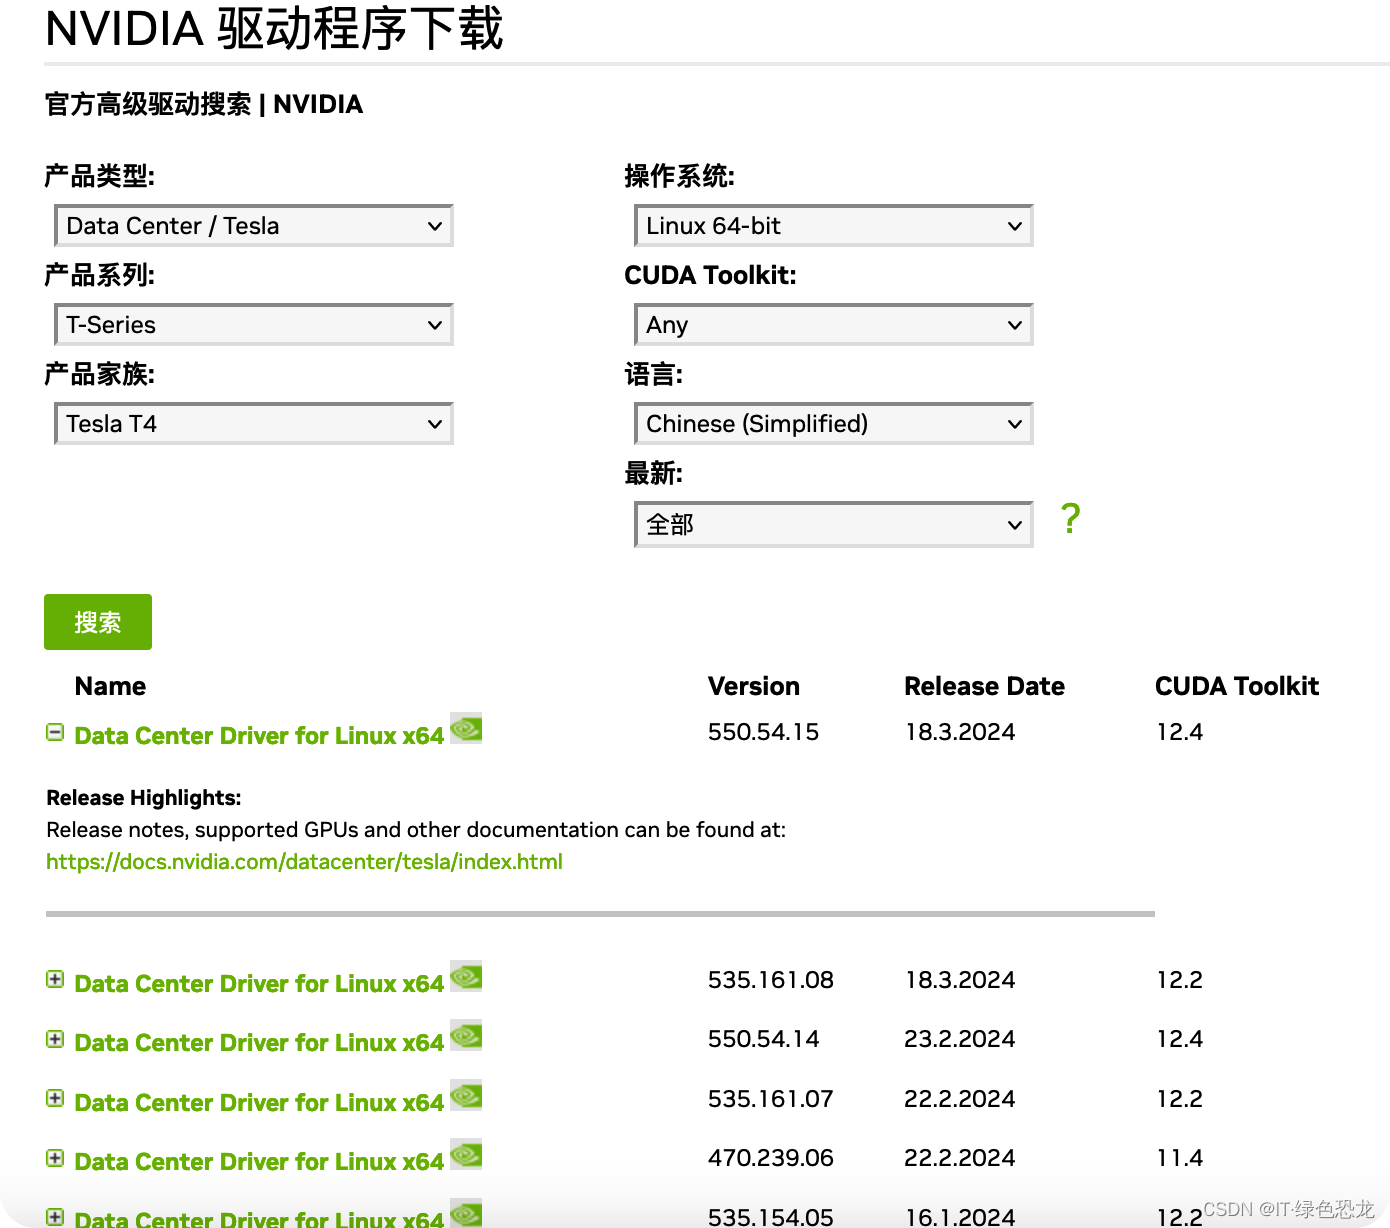Click NVIDIA logo icon beside driver 550.54.15
1390x1228 pixels.
coord(466,729)
